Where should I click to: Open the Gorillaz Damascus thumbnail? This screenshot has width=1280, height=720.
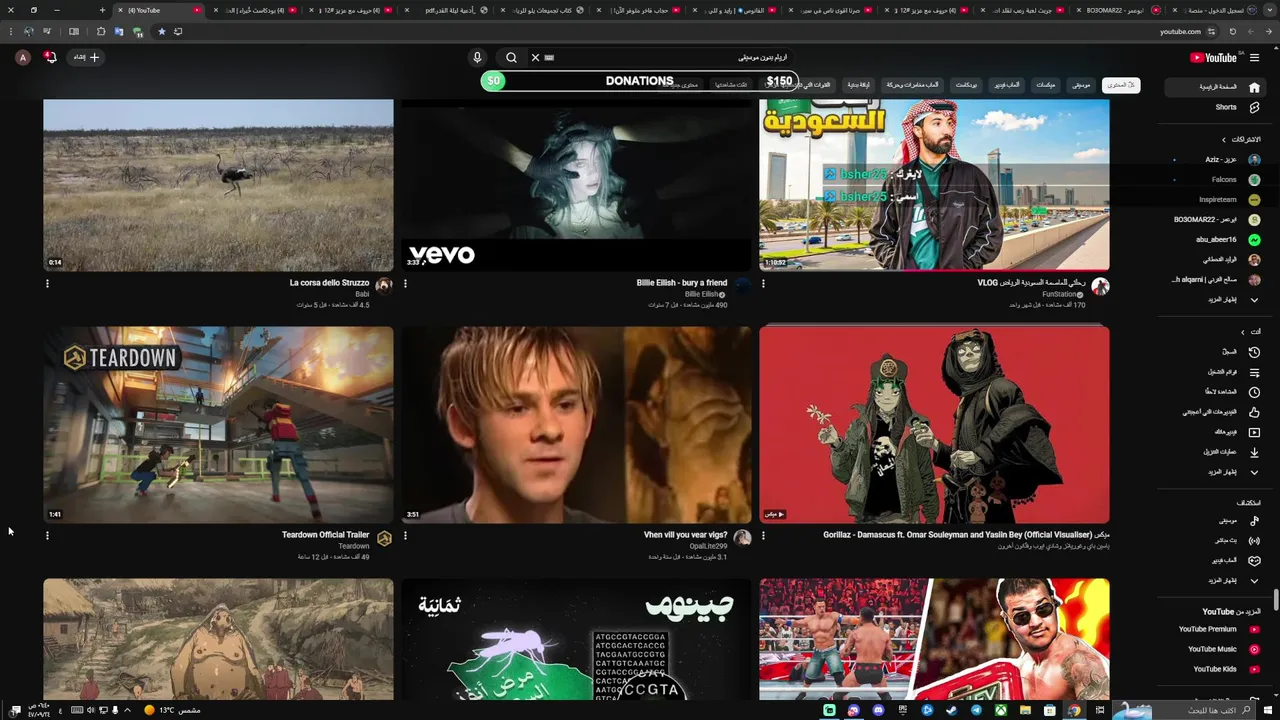[x=934, y=424]
